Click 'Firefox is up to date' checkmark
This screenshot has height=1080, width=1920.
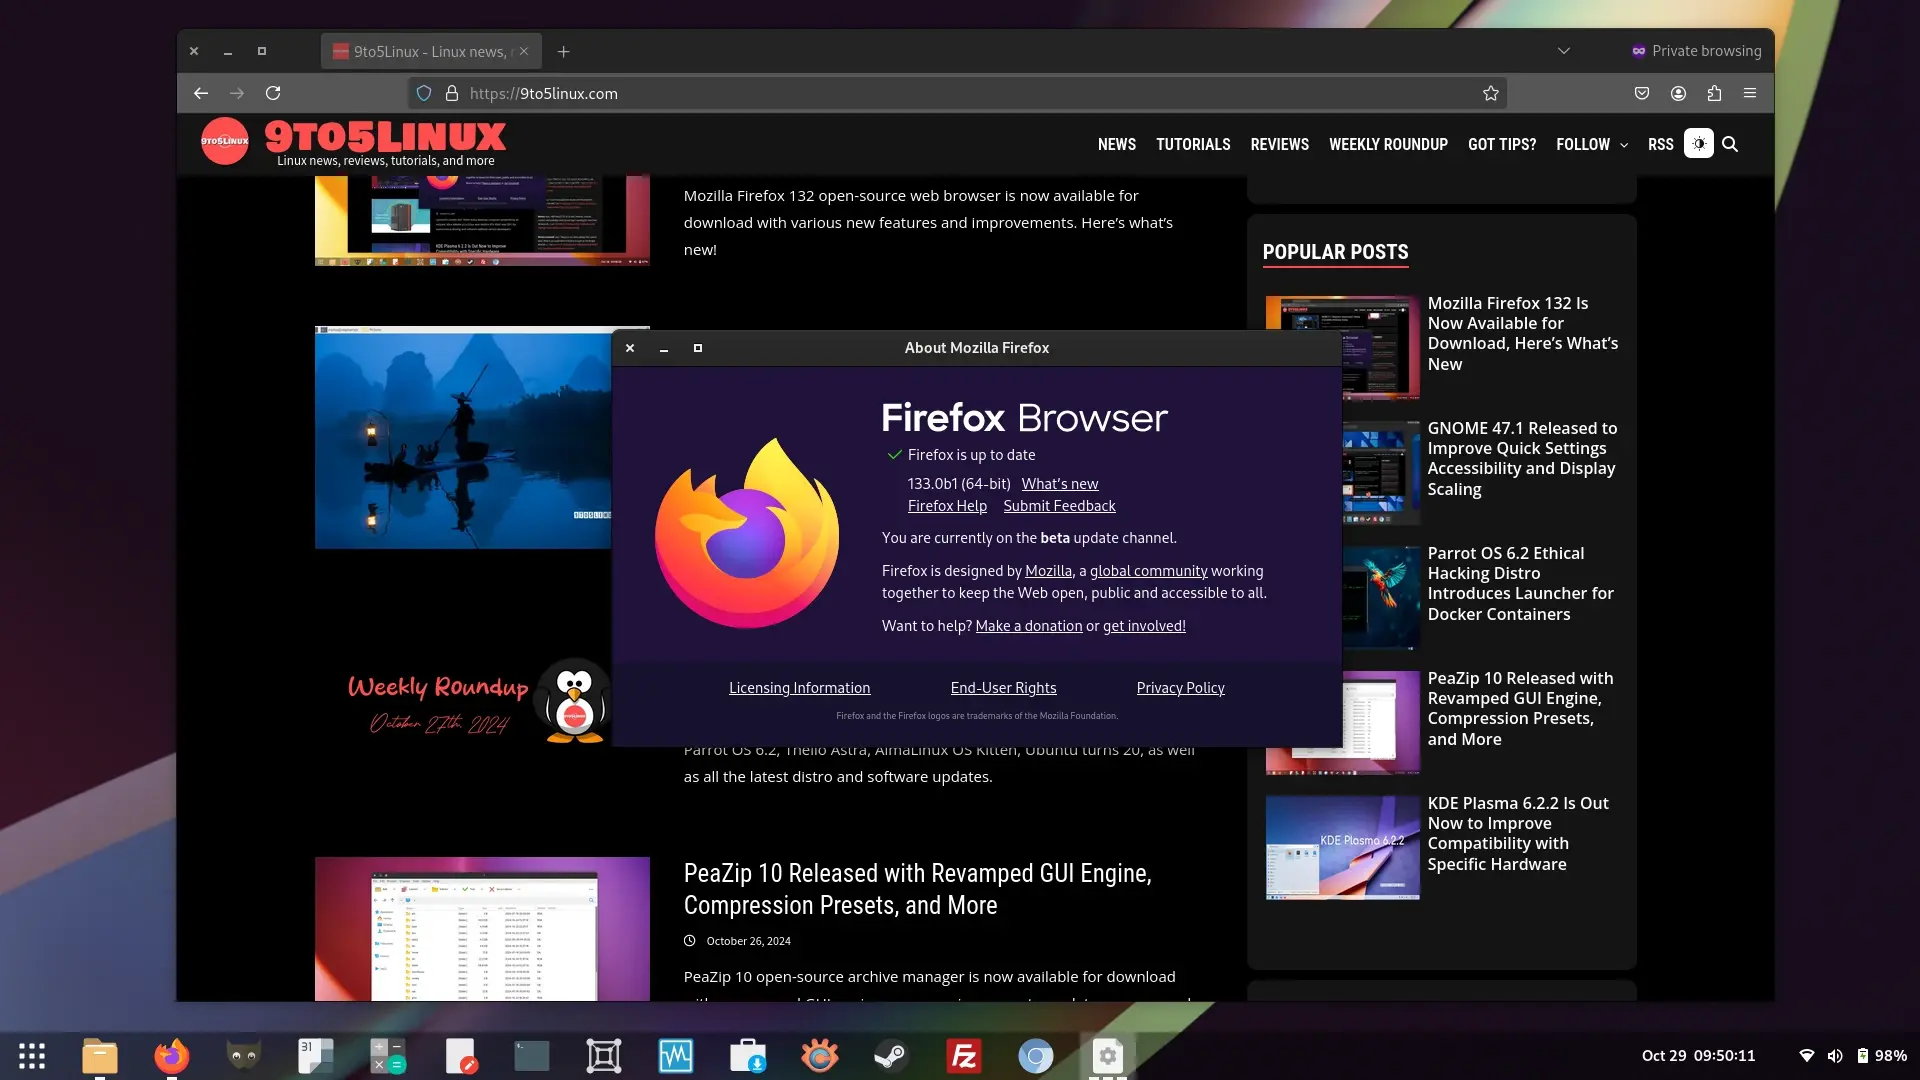(891, 454)
